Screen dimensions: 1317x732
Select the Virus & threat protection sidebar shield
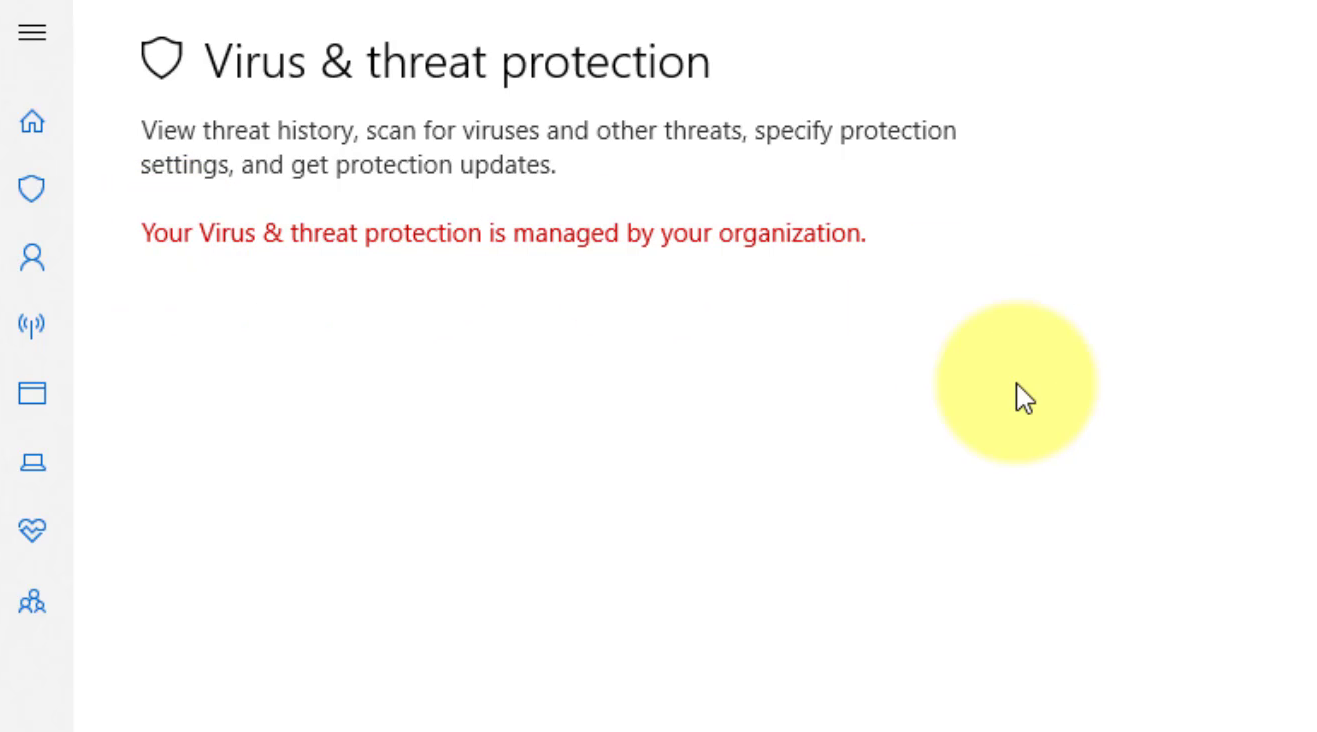coord(32,189)
